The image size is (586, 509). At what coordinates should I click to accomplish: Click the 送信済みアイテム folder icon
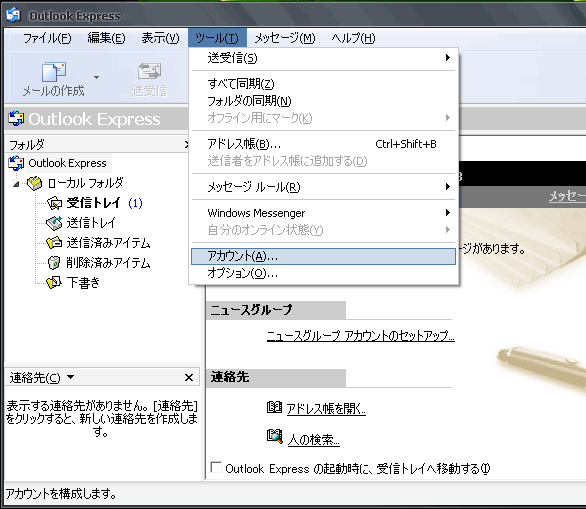(55, 243)
